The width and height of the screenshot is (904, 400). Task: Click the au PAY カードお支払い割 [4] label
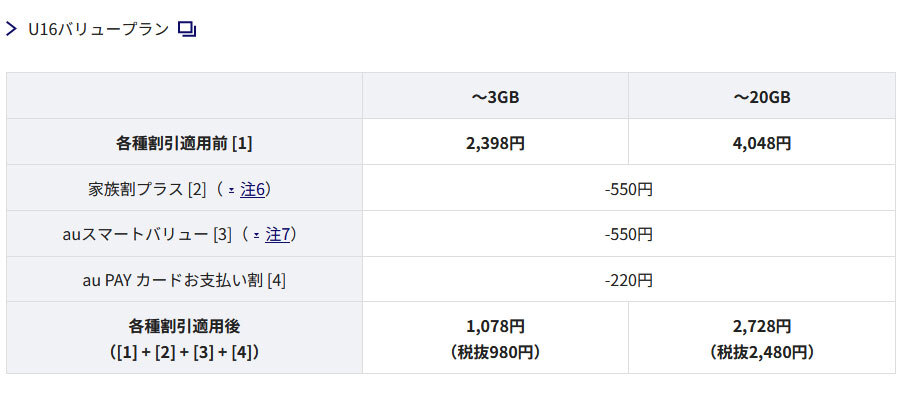pyautogui.click(x=184, y=281)
